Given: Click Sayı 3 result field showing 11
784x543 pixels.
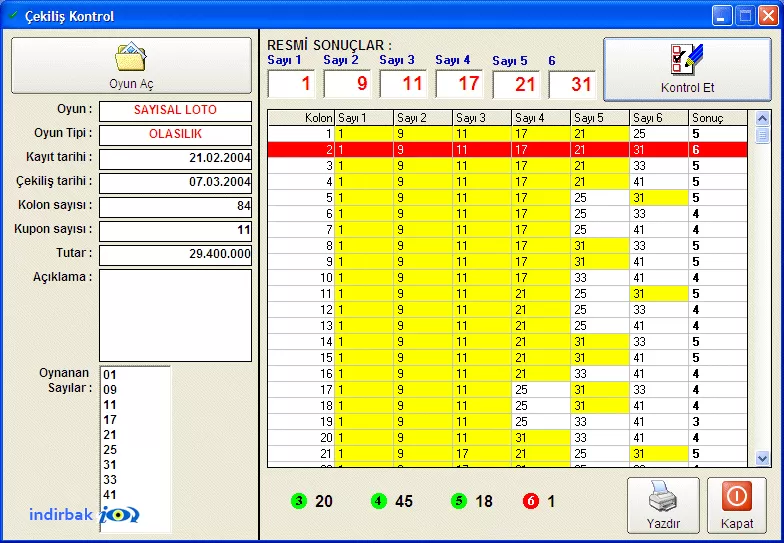Looking at the screenshot, I should (404, 84).
